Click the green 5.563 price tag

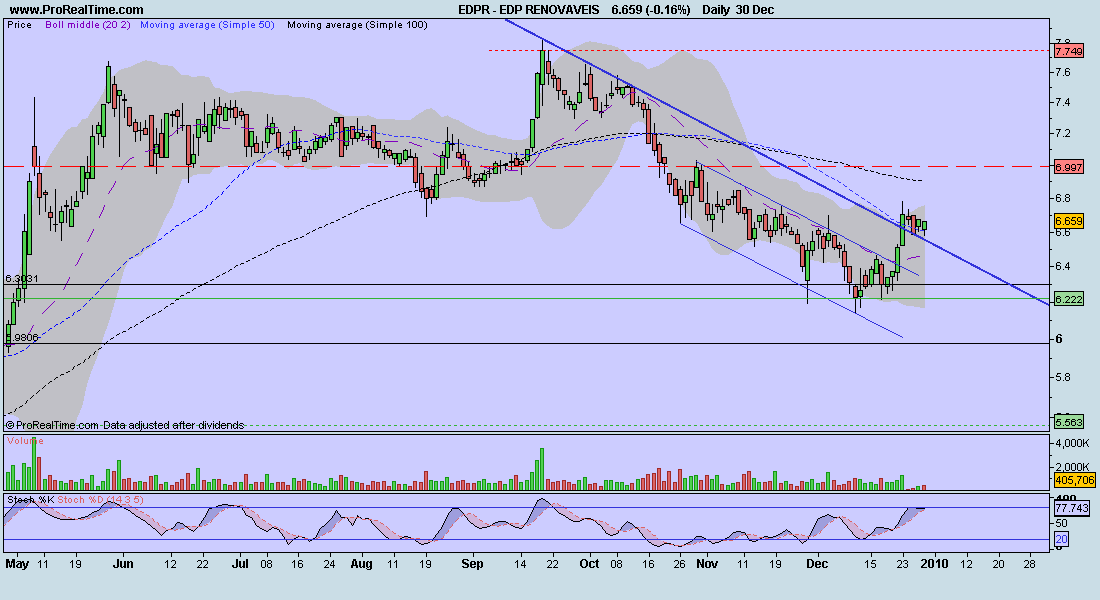[x=1069, y=422]
